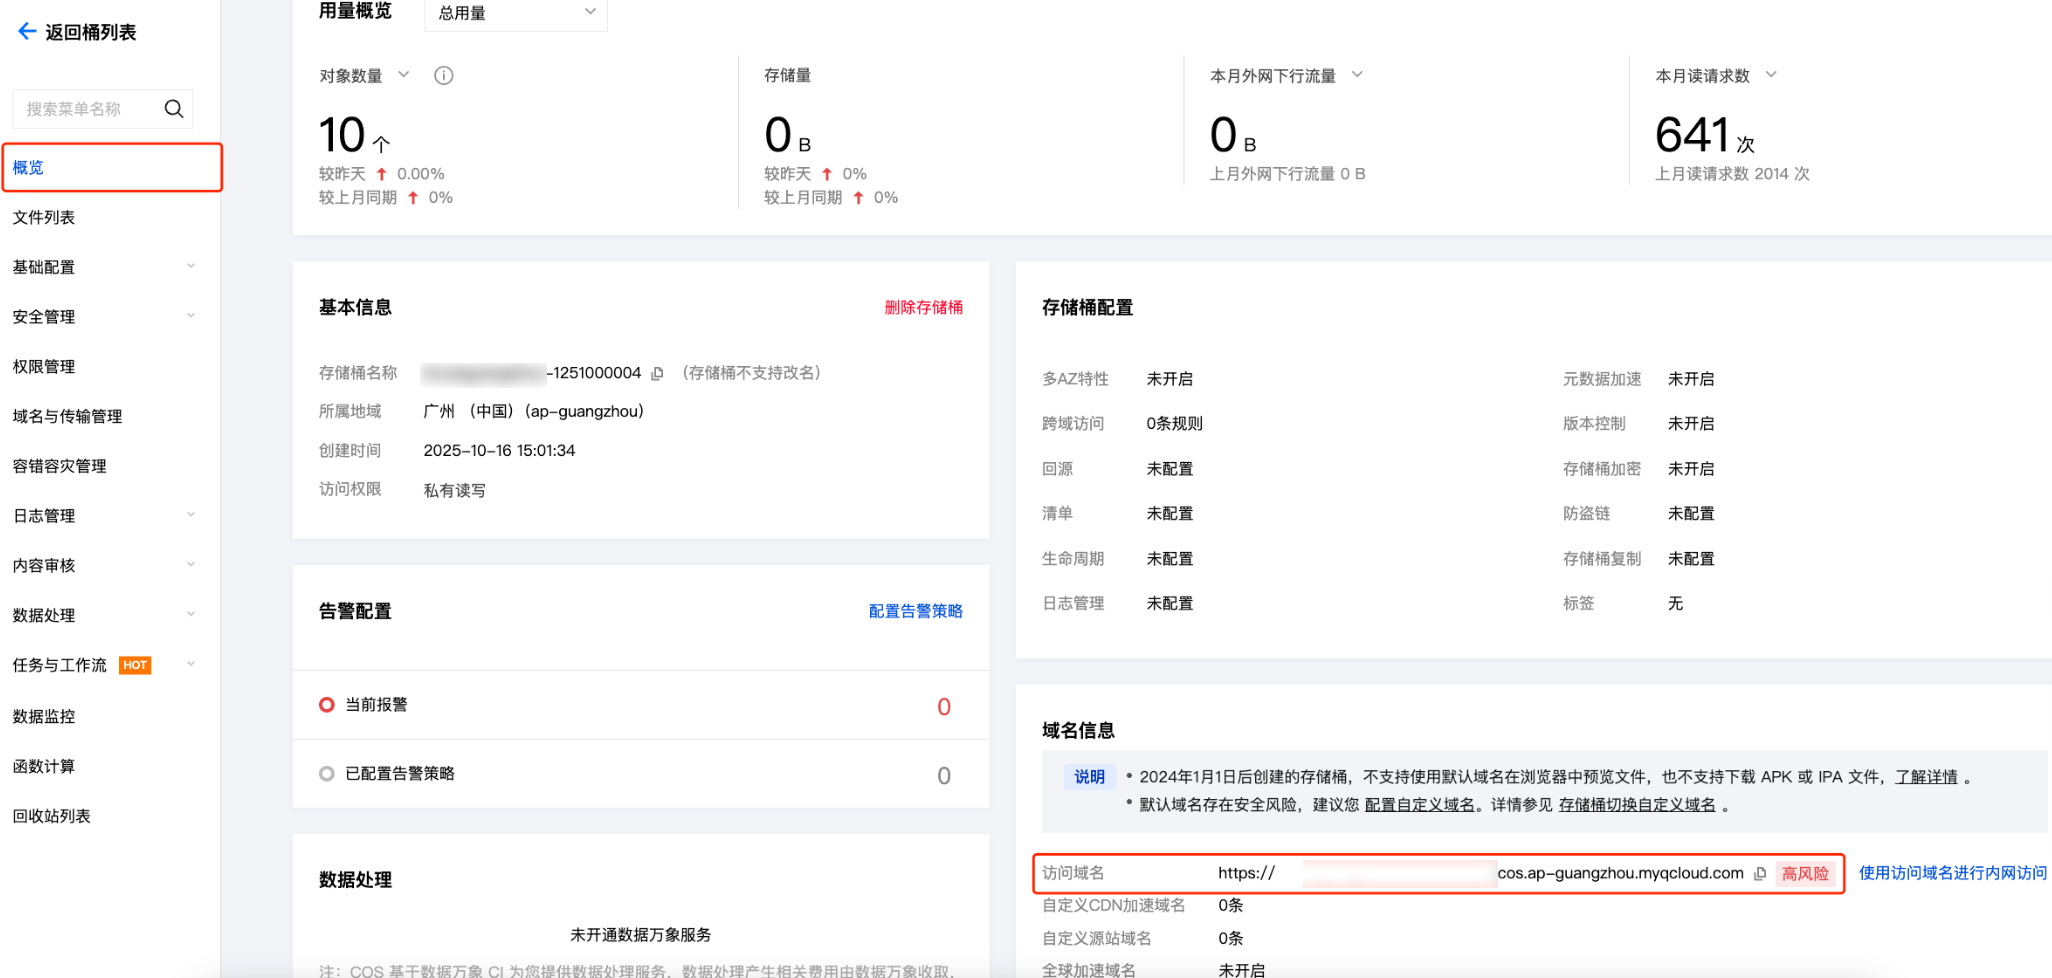Click the back arrow to bucket list
The height and width of the screenshot is (978, 2052).
point(27,32)
